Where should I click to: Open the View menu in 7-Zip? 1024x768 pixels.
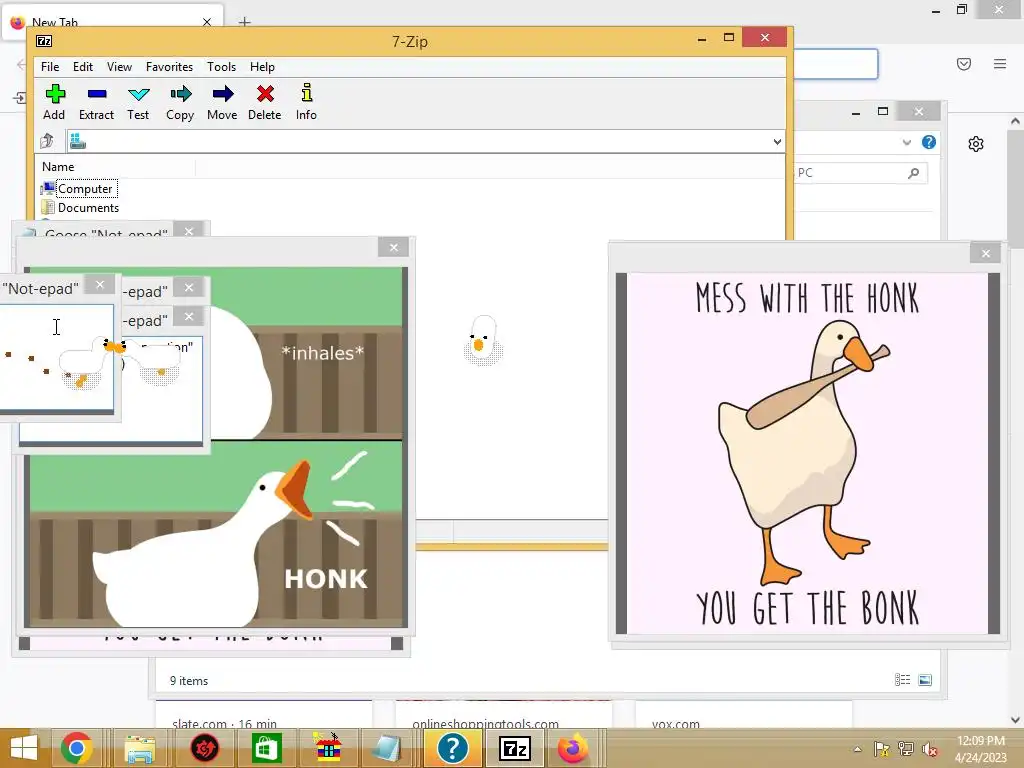click(119, 67)
